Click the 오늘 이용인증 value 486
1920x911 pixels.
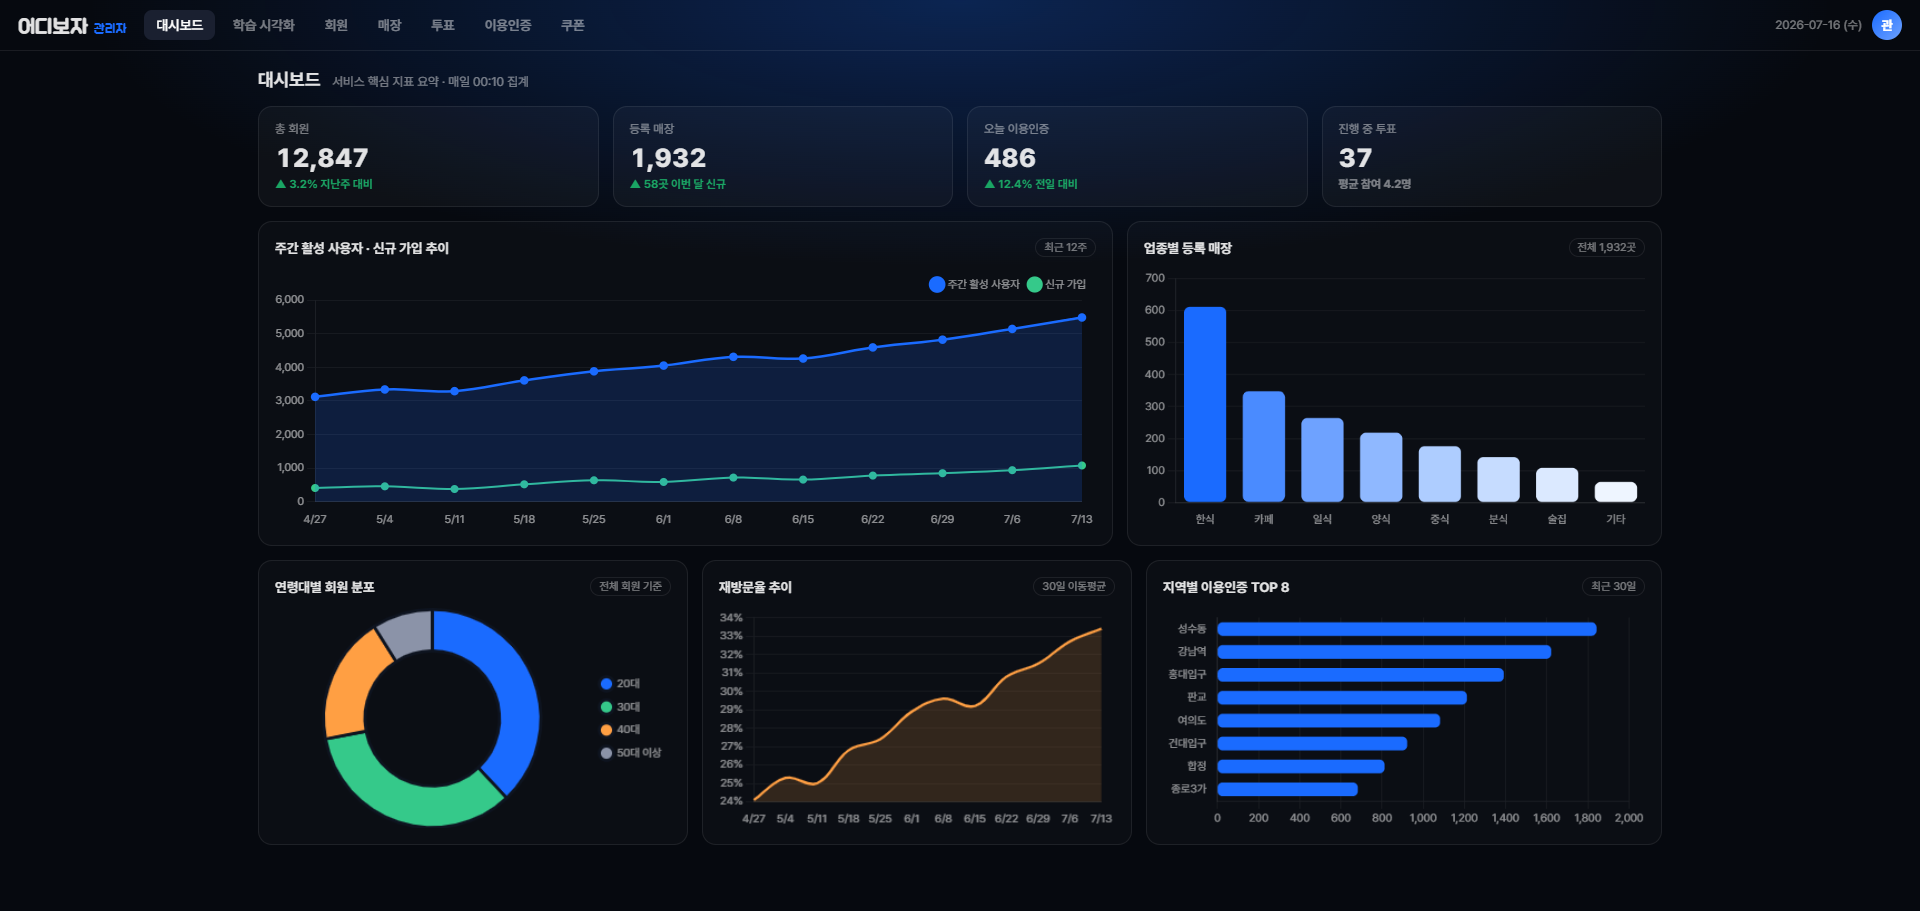1010,158
